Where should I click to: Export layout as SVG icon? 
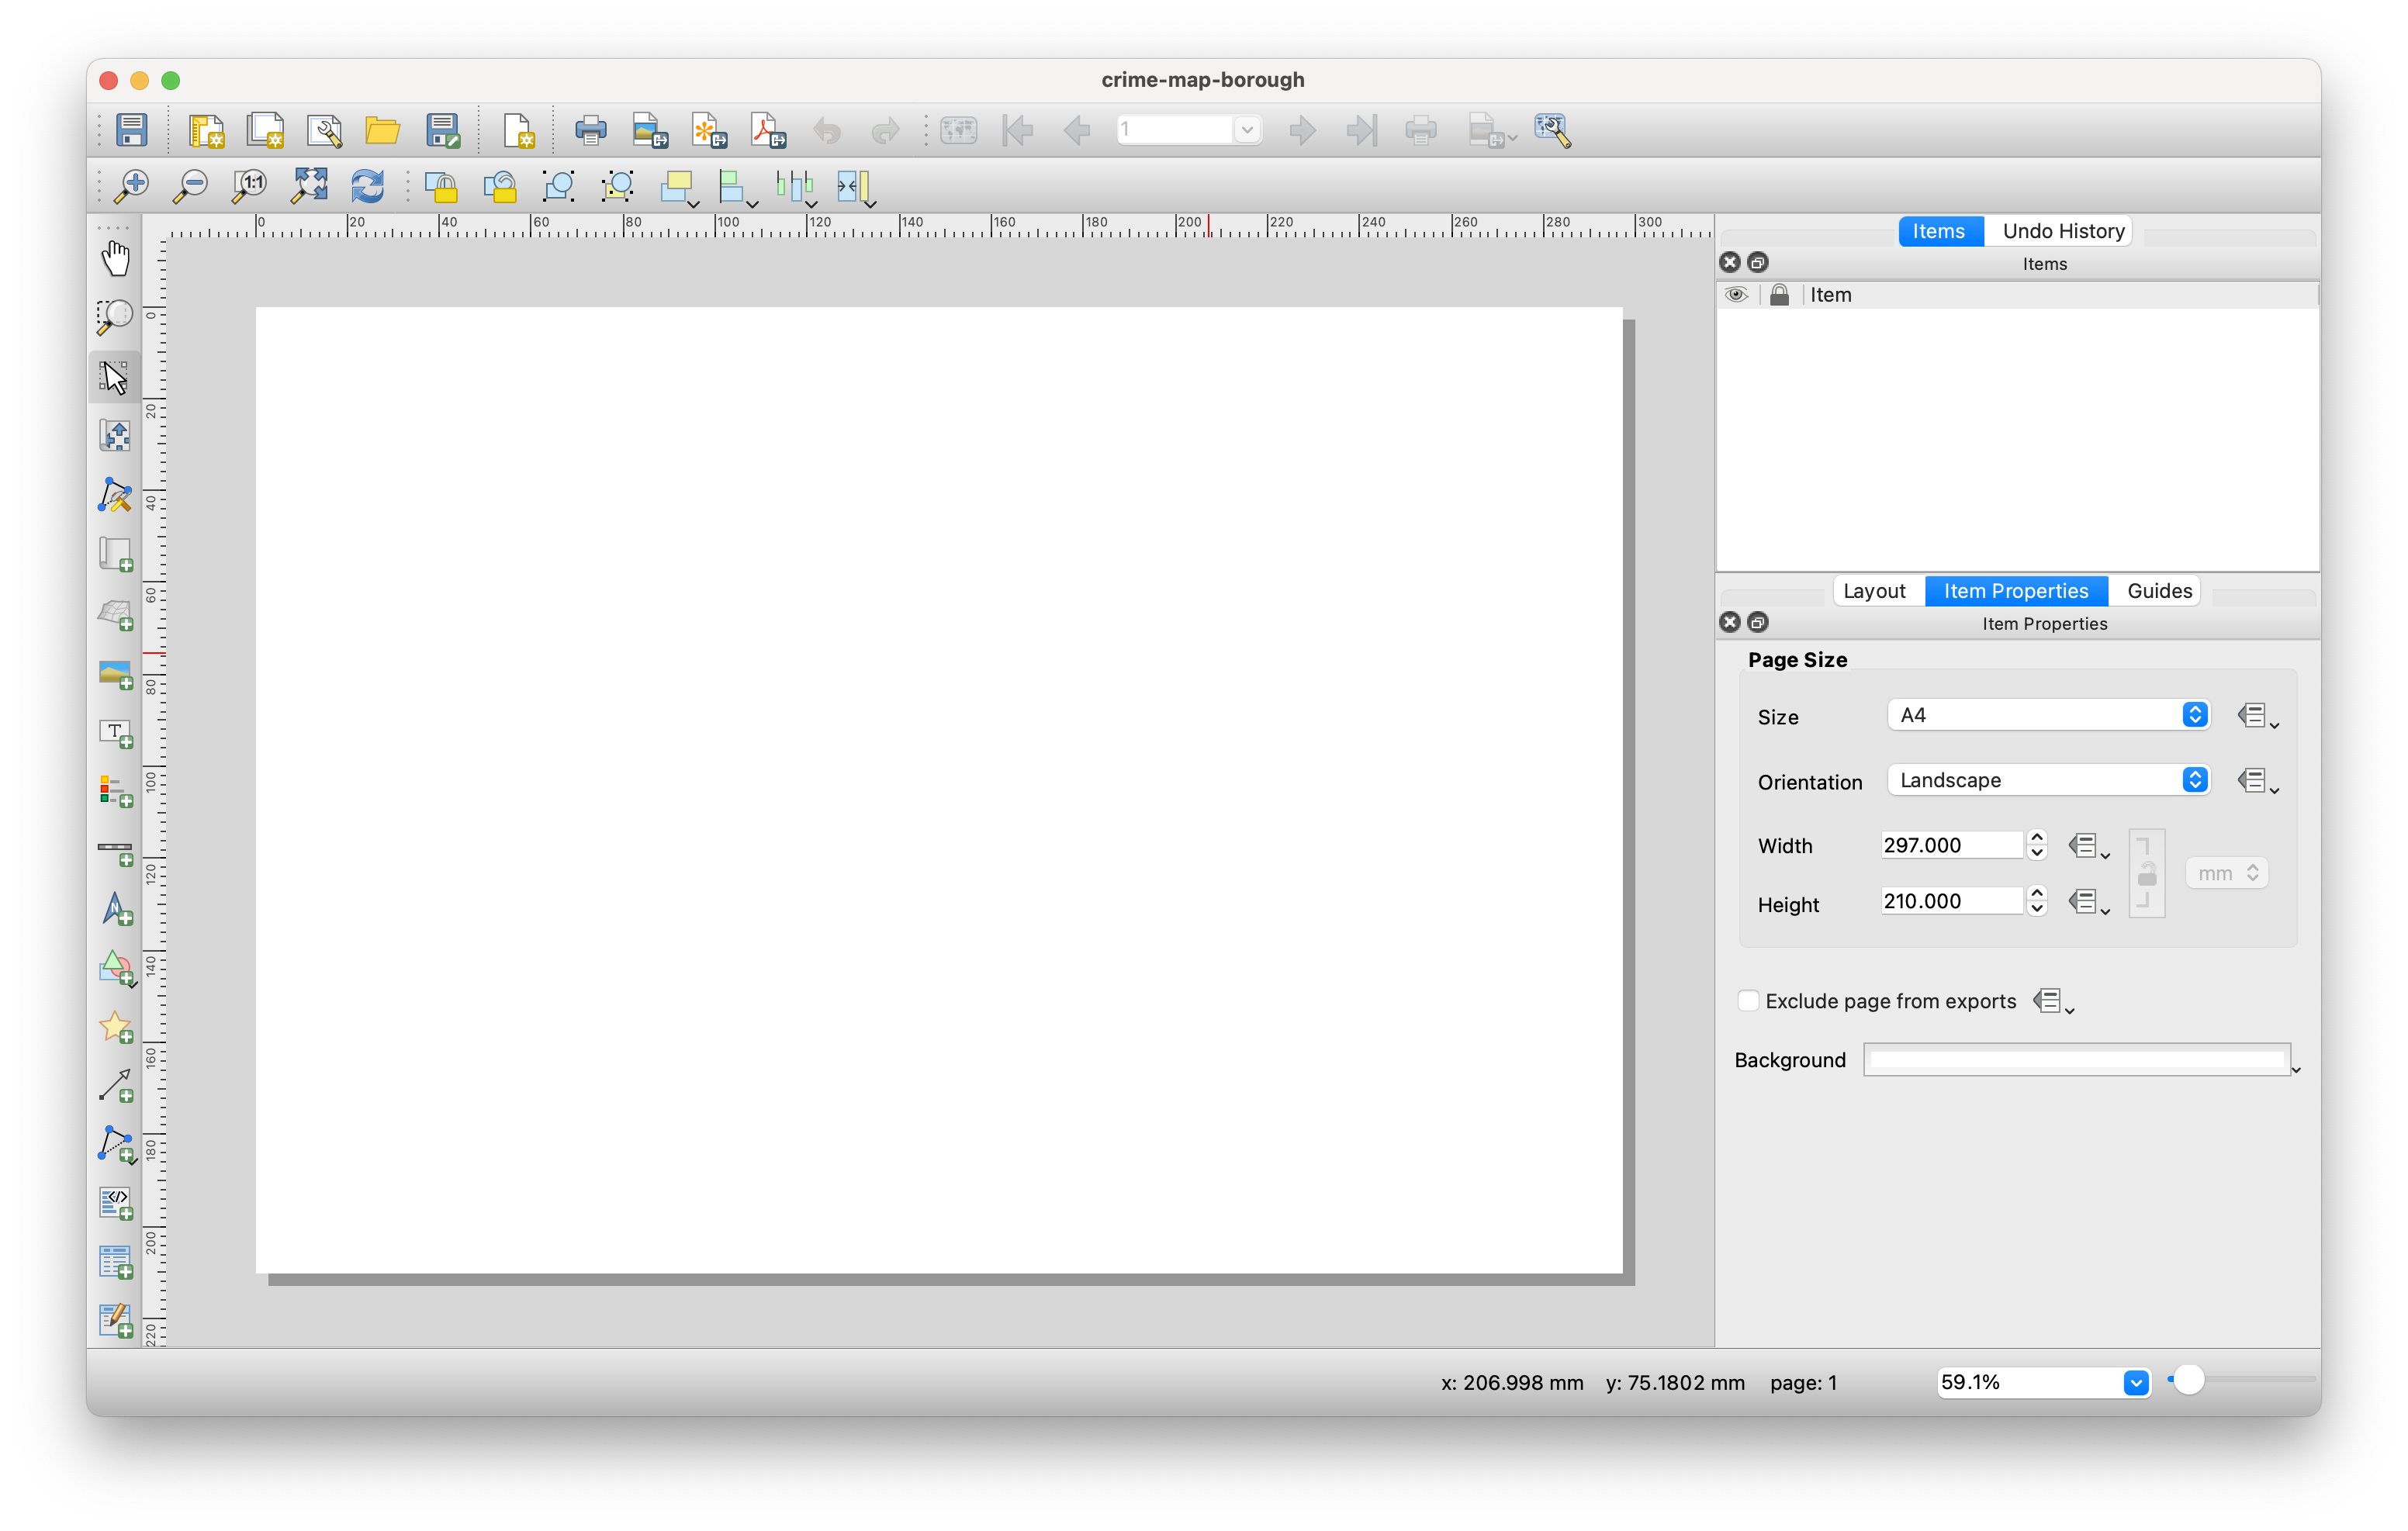[x=709, y=130]
